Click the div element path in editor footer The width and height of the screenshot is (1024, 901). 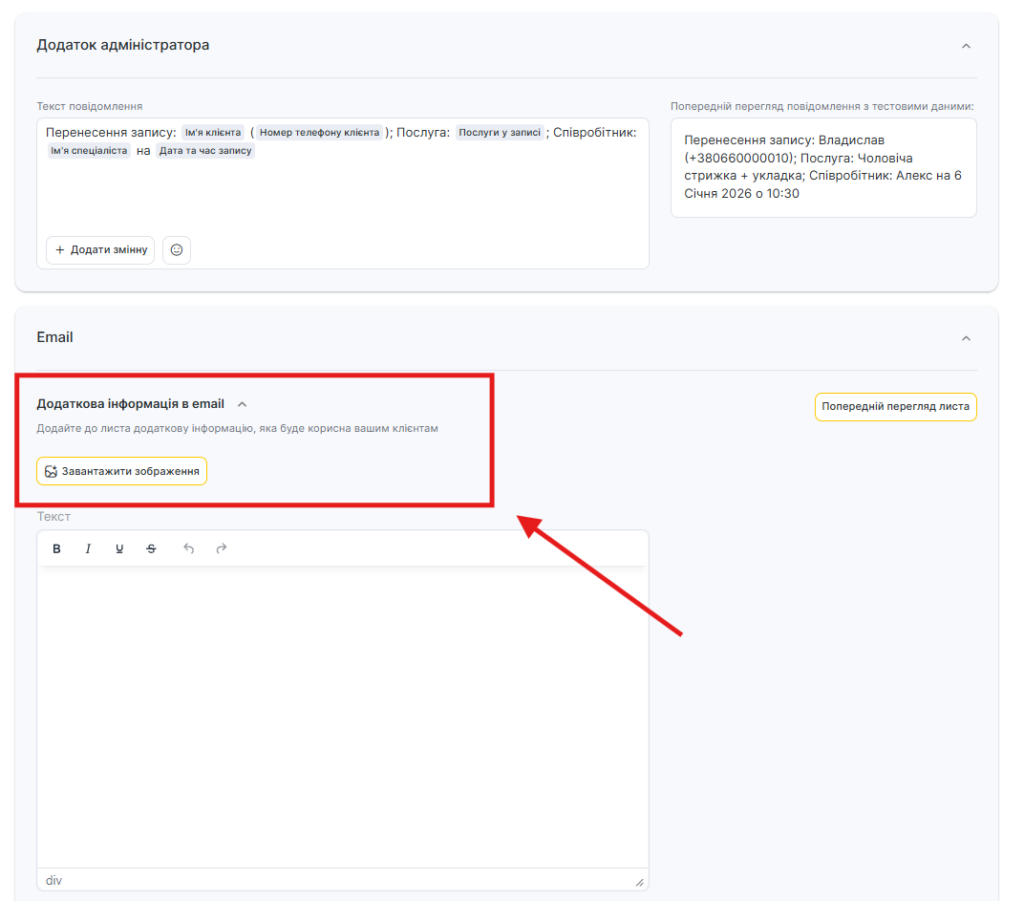tap(54, 880)
